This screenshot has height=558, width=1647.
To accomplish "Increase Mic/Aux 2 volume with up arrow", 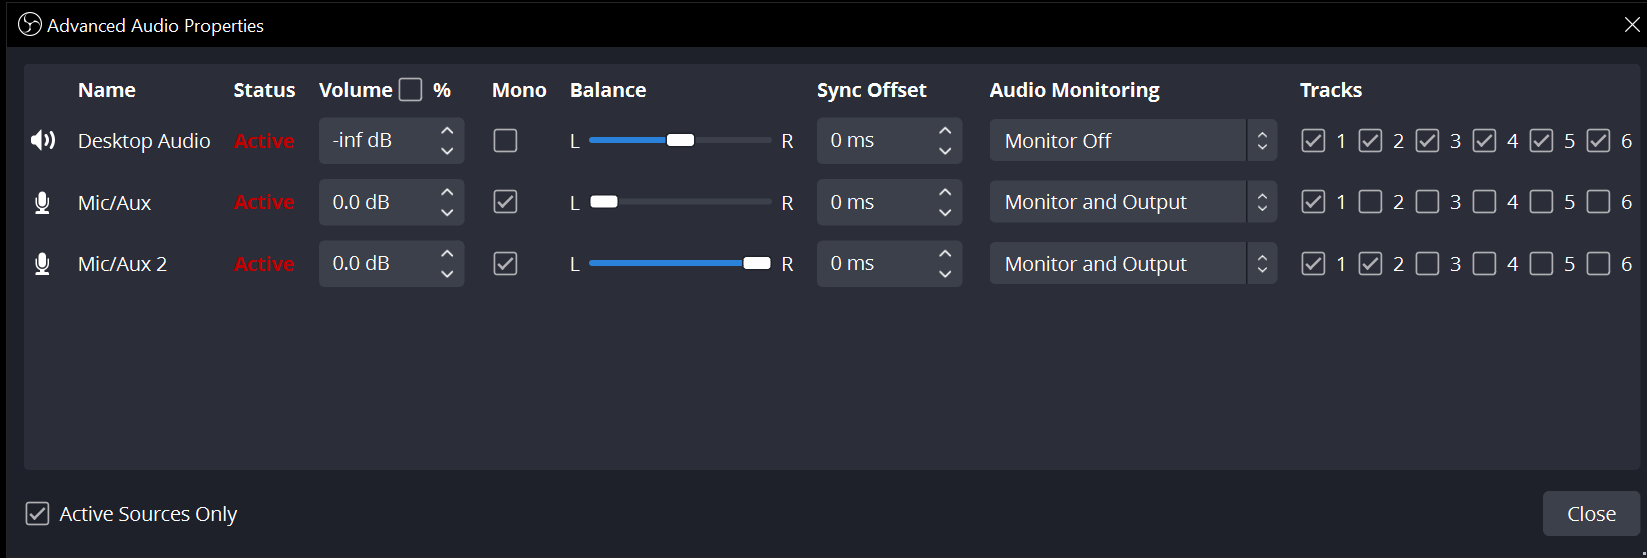I will point(447,254).
